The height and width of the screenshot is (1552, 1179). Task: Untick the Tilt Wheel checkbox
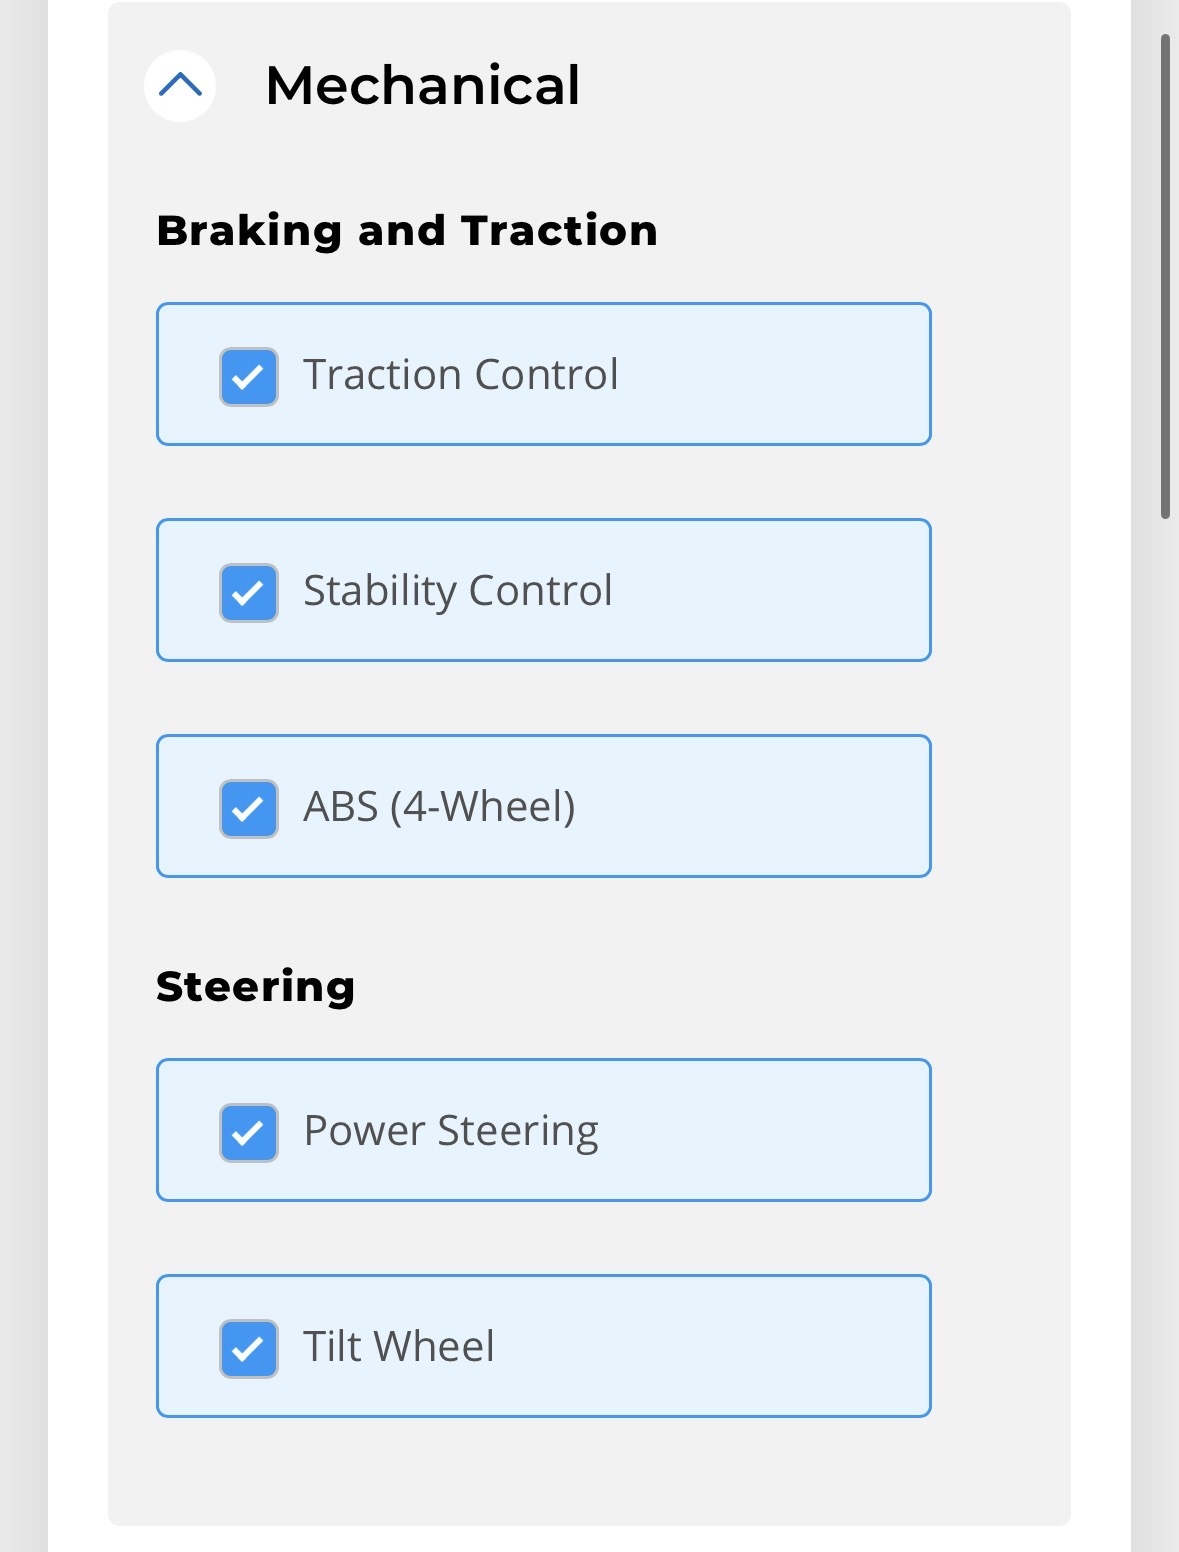[249, 1349]
